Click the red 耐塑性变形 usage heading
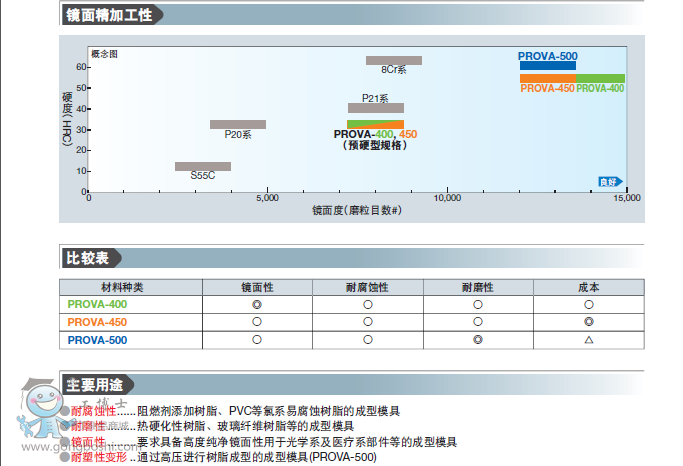Screen dimensions: 683x466 pos(99,457)
